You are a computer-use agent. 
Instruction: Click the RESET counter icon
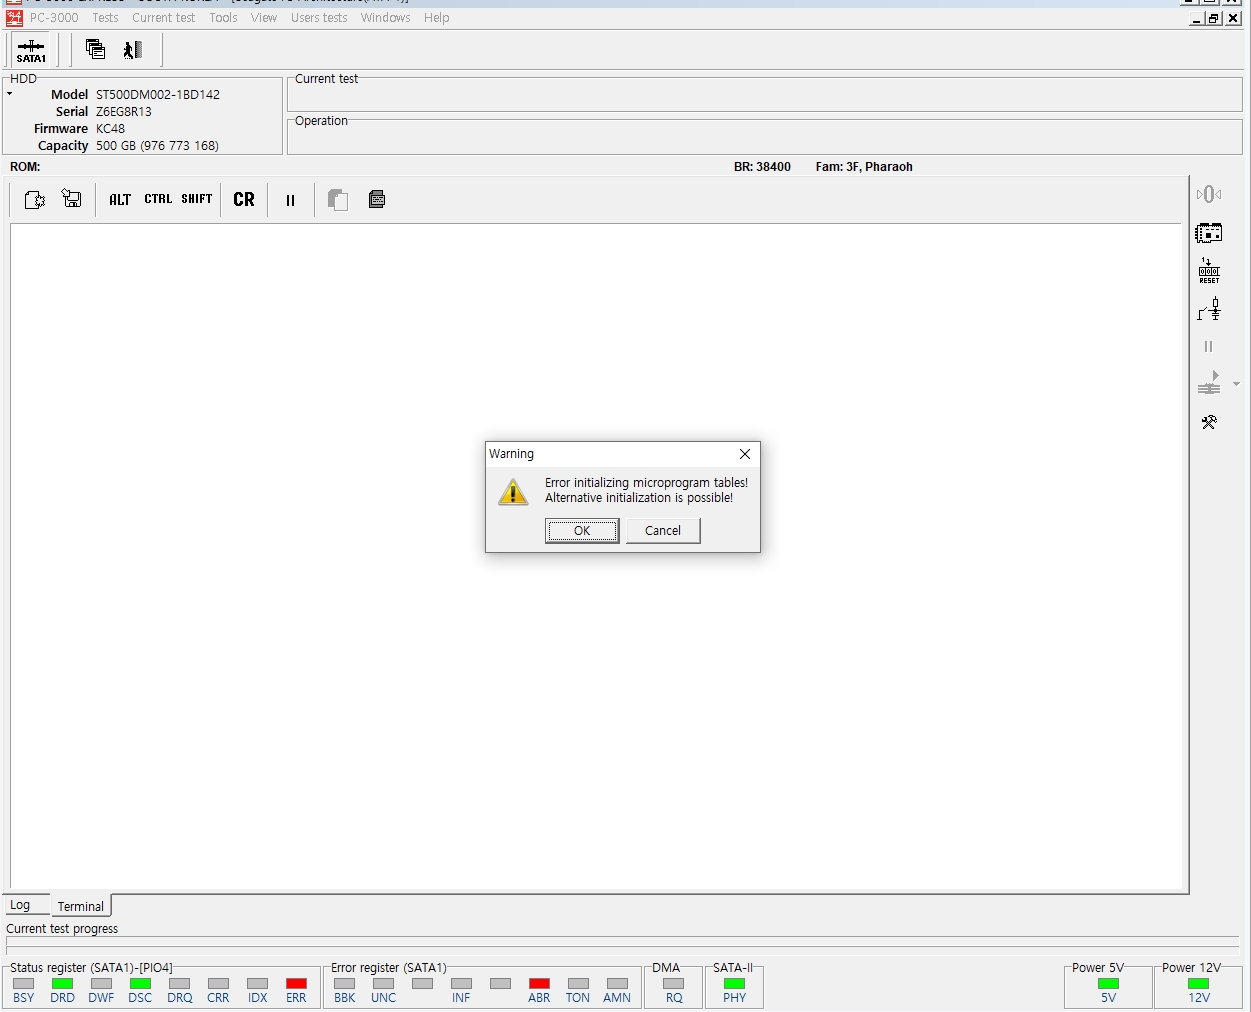(x=1209, y=271)
